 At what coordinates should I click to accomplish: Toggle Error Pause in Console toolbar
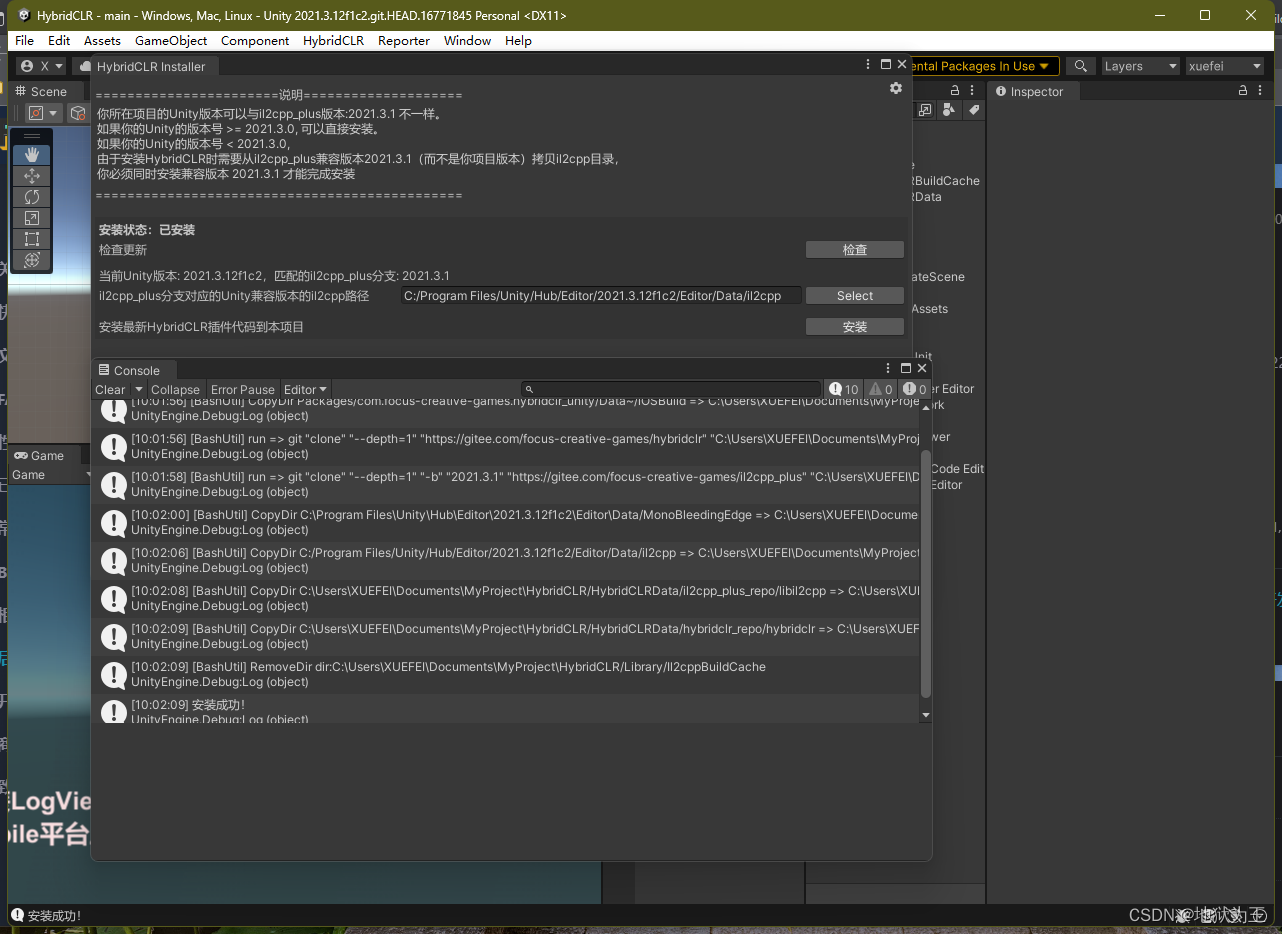(242, 389)
